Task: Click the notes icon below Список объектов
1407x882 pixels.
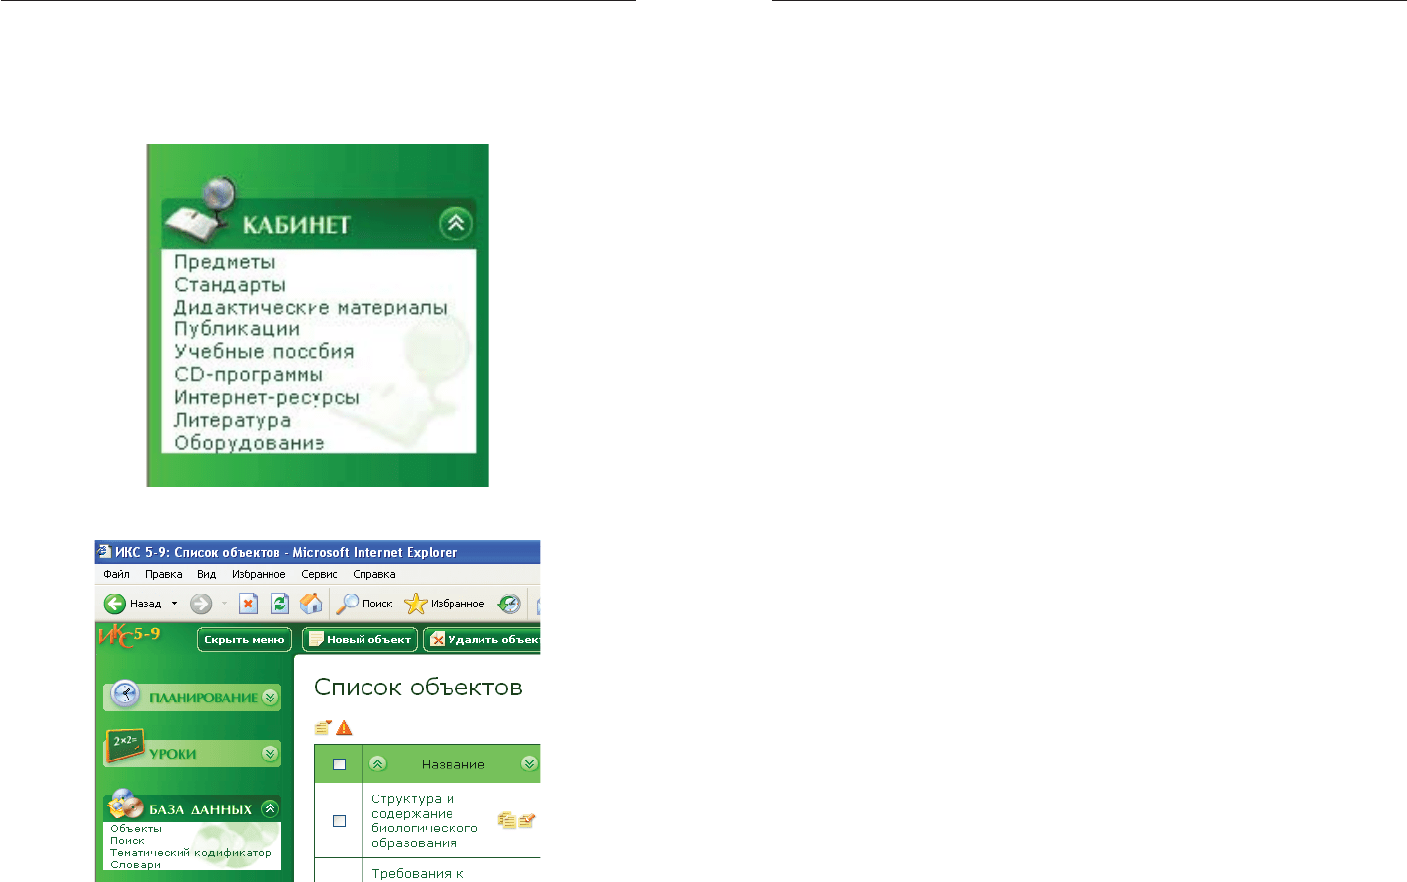Action: 323,728
